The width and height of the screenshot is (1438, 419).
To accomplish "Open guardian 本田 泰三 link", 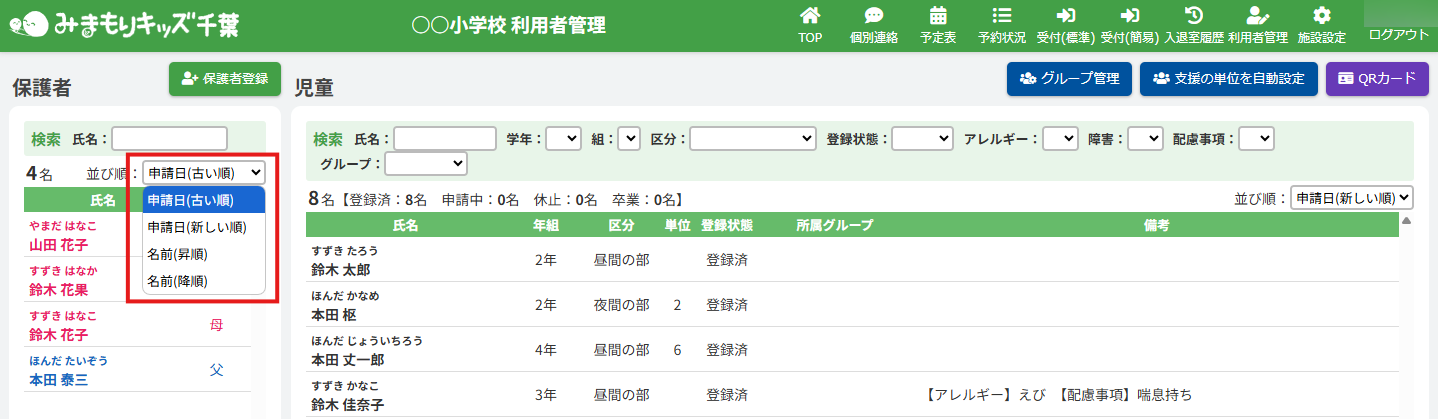I will (x=58, y=380).
